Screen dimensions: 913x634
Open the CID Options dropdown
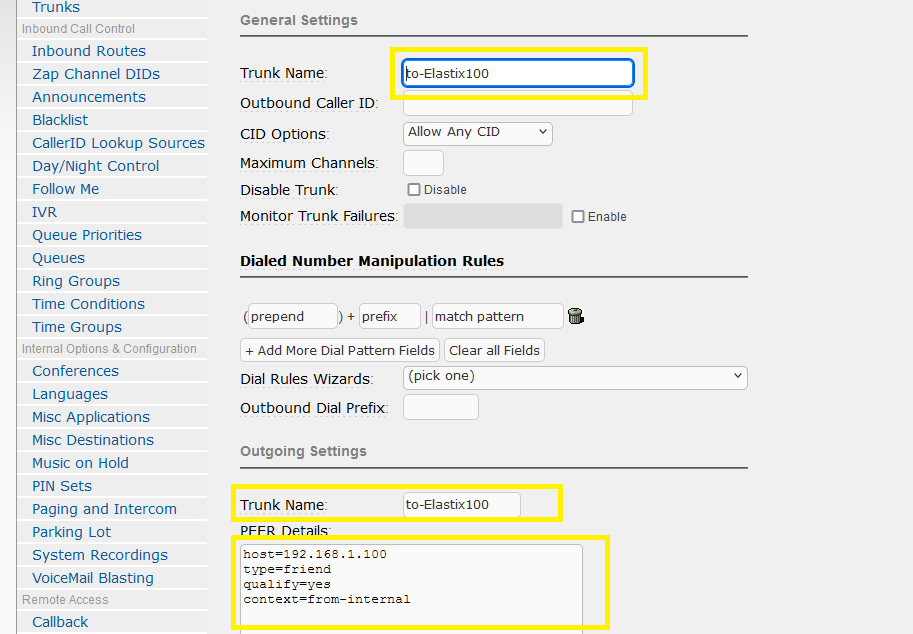[478, 132]
